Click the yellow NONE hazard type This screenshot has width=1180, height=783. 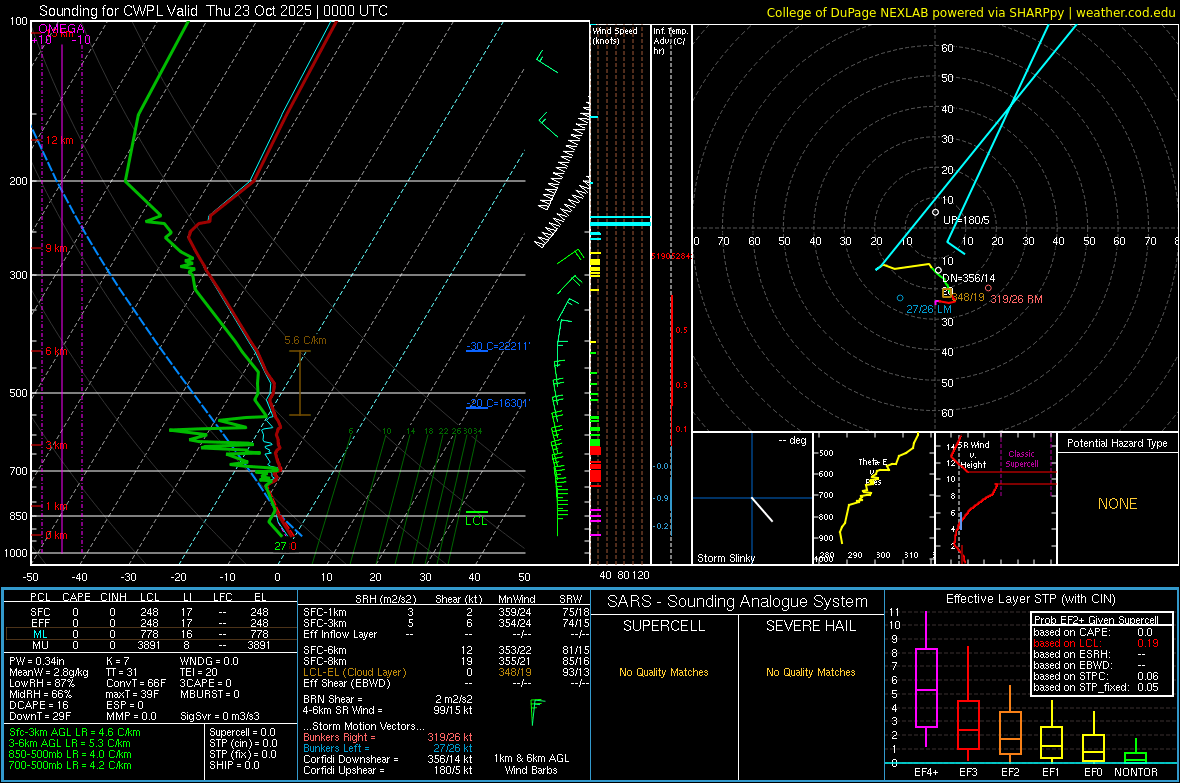pyautogui.click(x=1117, y=504)
